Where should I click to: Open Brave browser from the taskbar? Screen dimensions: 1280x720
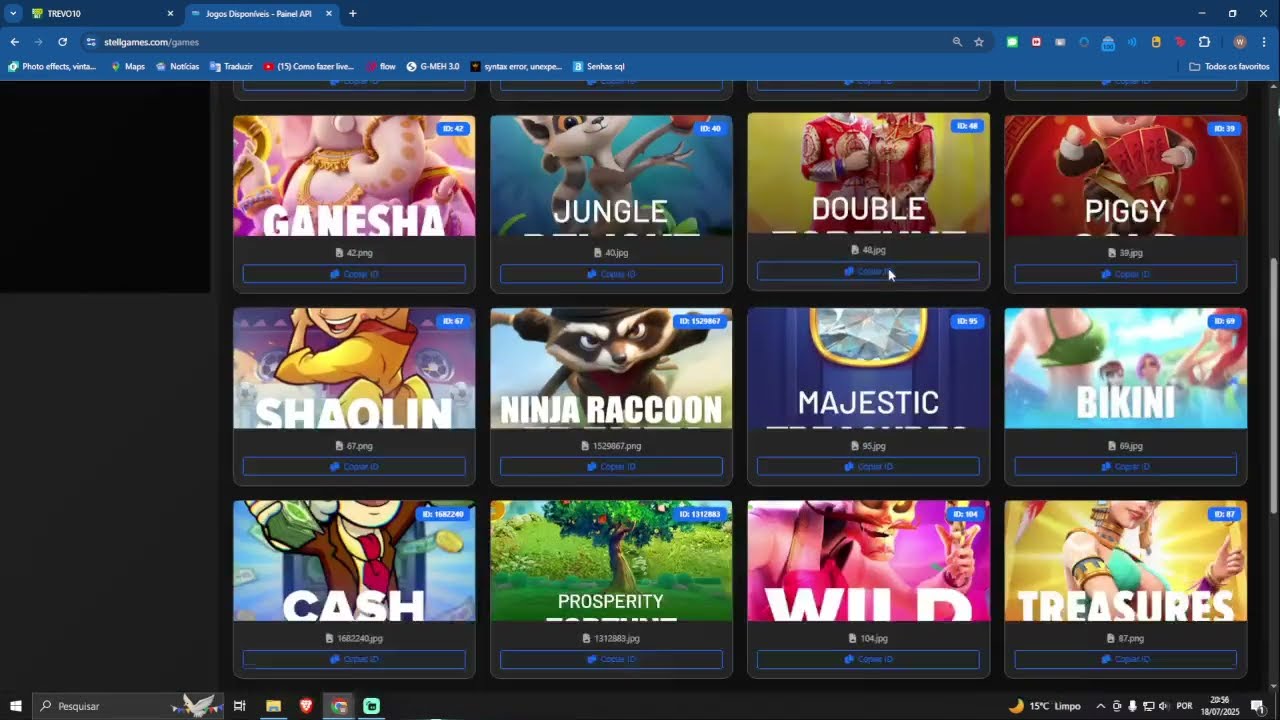[306, 706]
